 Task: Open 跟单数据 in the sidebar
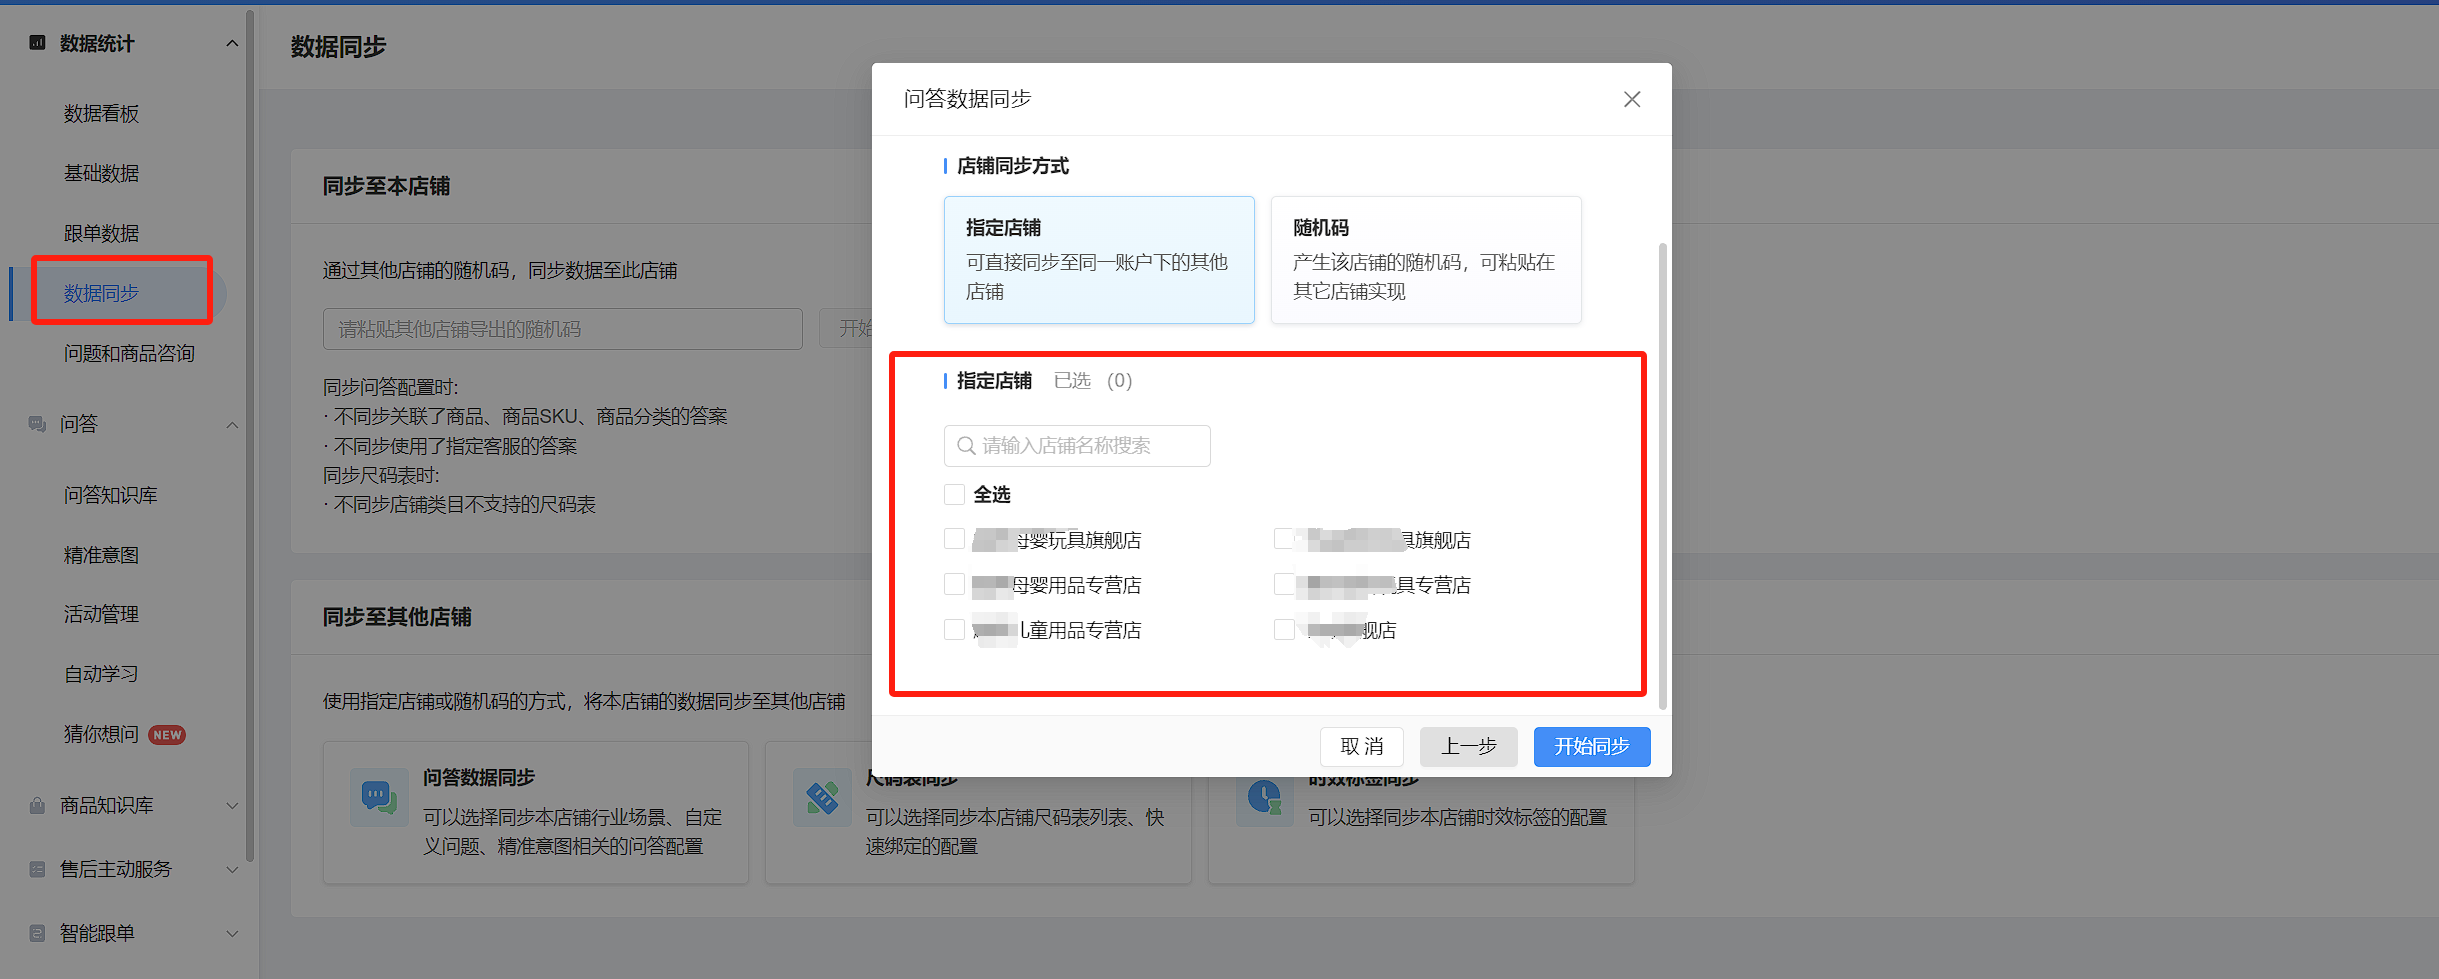pyautogui.click(x=101, y=233)
